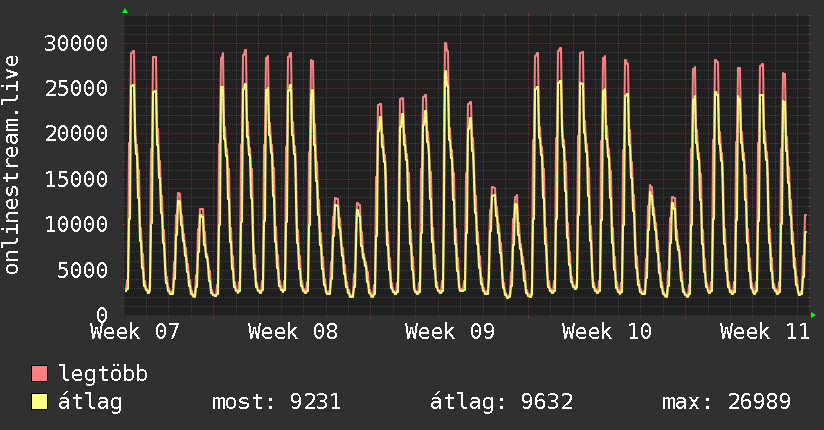Click the Week 09 axis label
The height and width of the screenshot is (430, 824).
click(x=450, y=332)
